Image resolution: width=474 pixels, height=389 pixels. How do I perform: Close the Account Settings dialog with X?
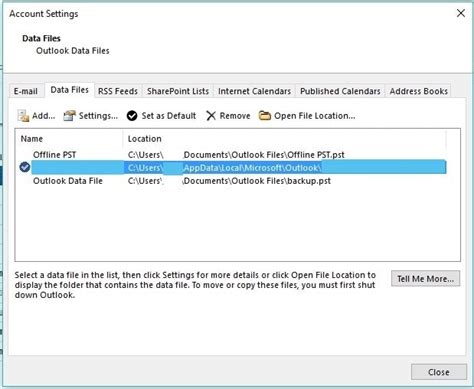pyautogui.click(x=461, y=13)
